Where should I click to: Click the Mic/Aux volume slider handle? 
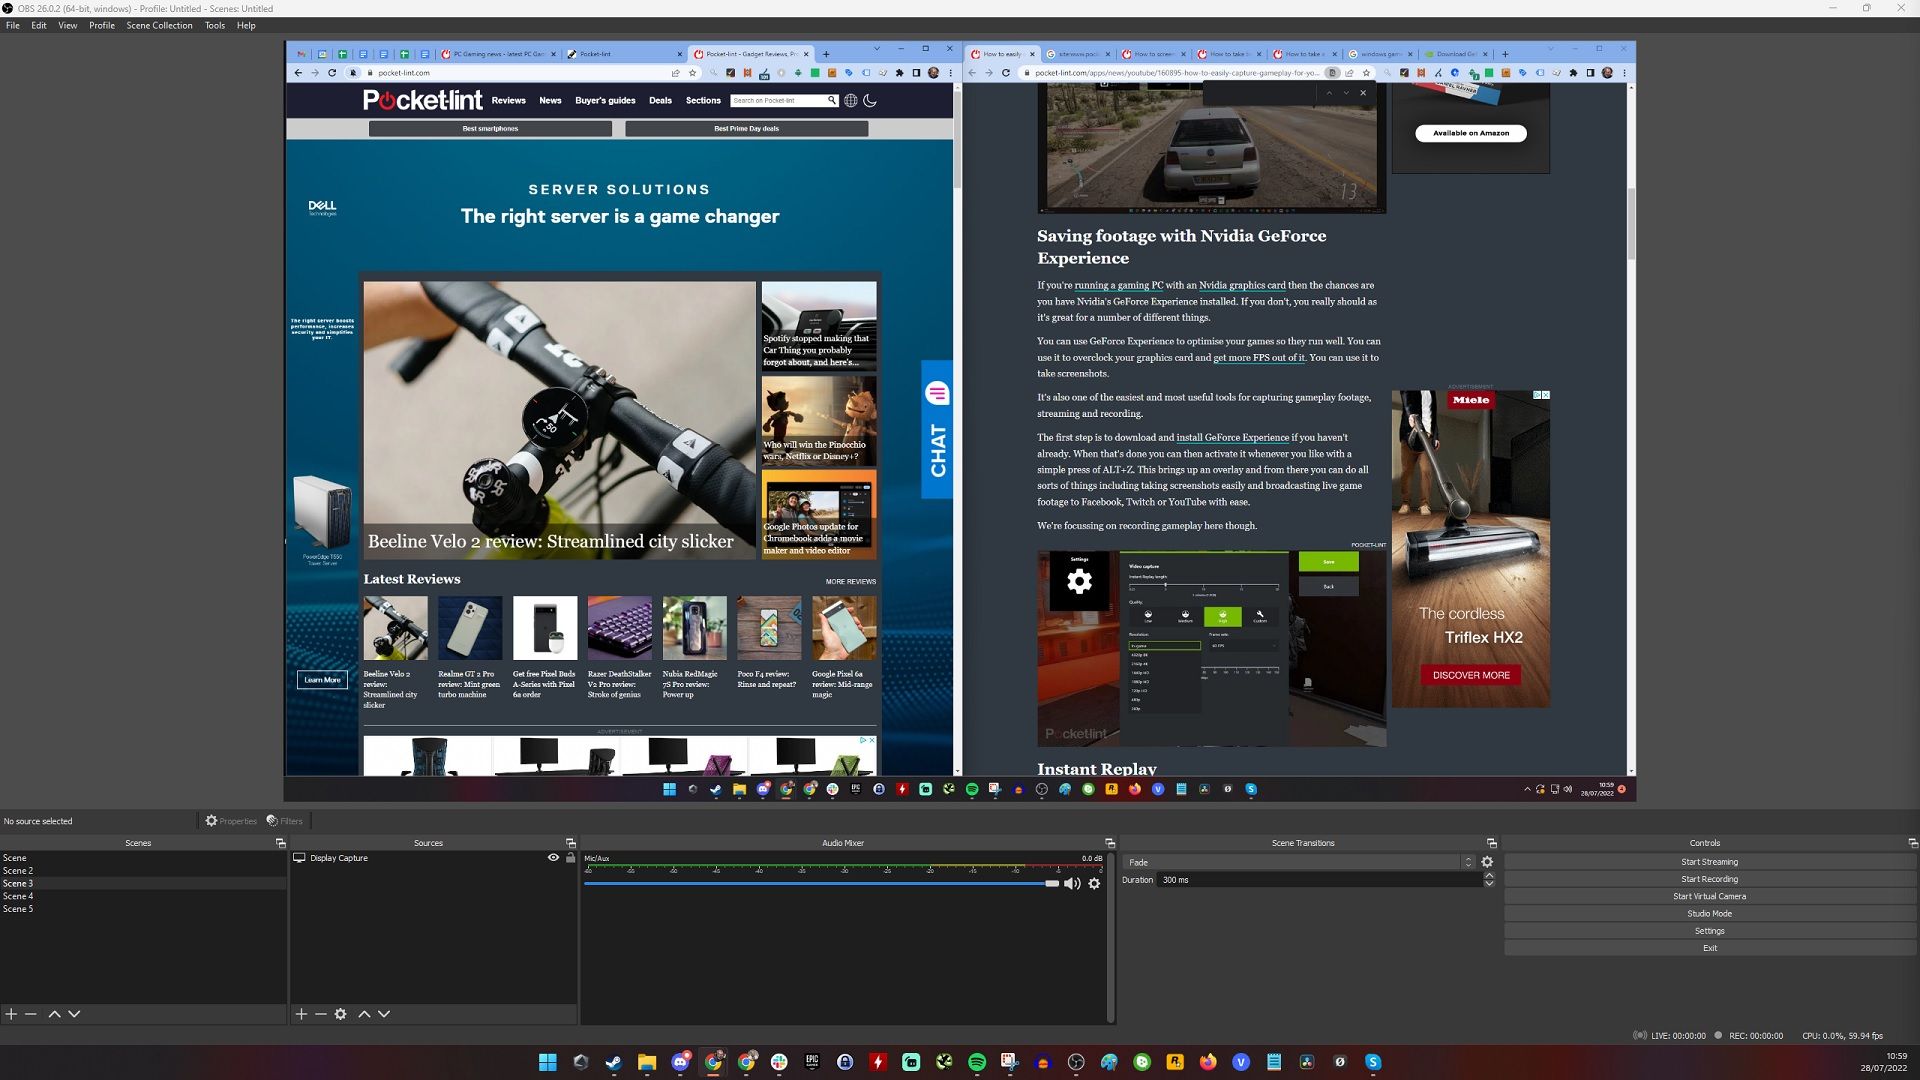(1051, 884)
